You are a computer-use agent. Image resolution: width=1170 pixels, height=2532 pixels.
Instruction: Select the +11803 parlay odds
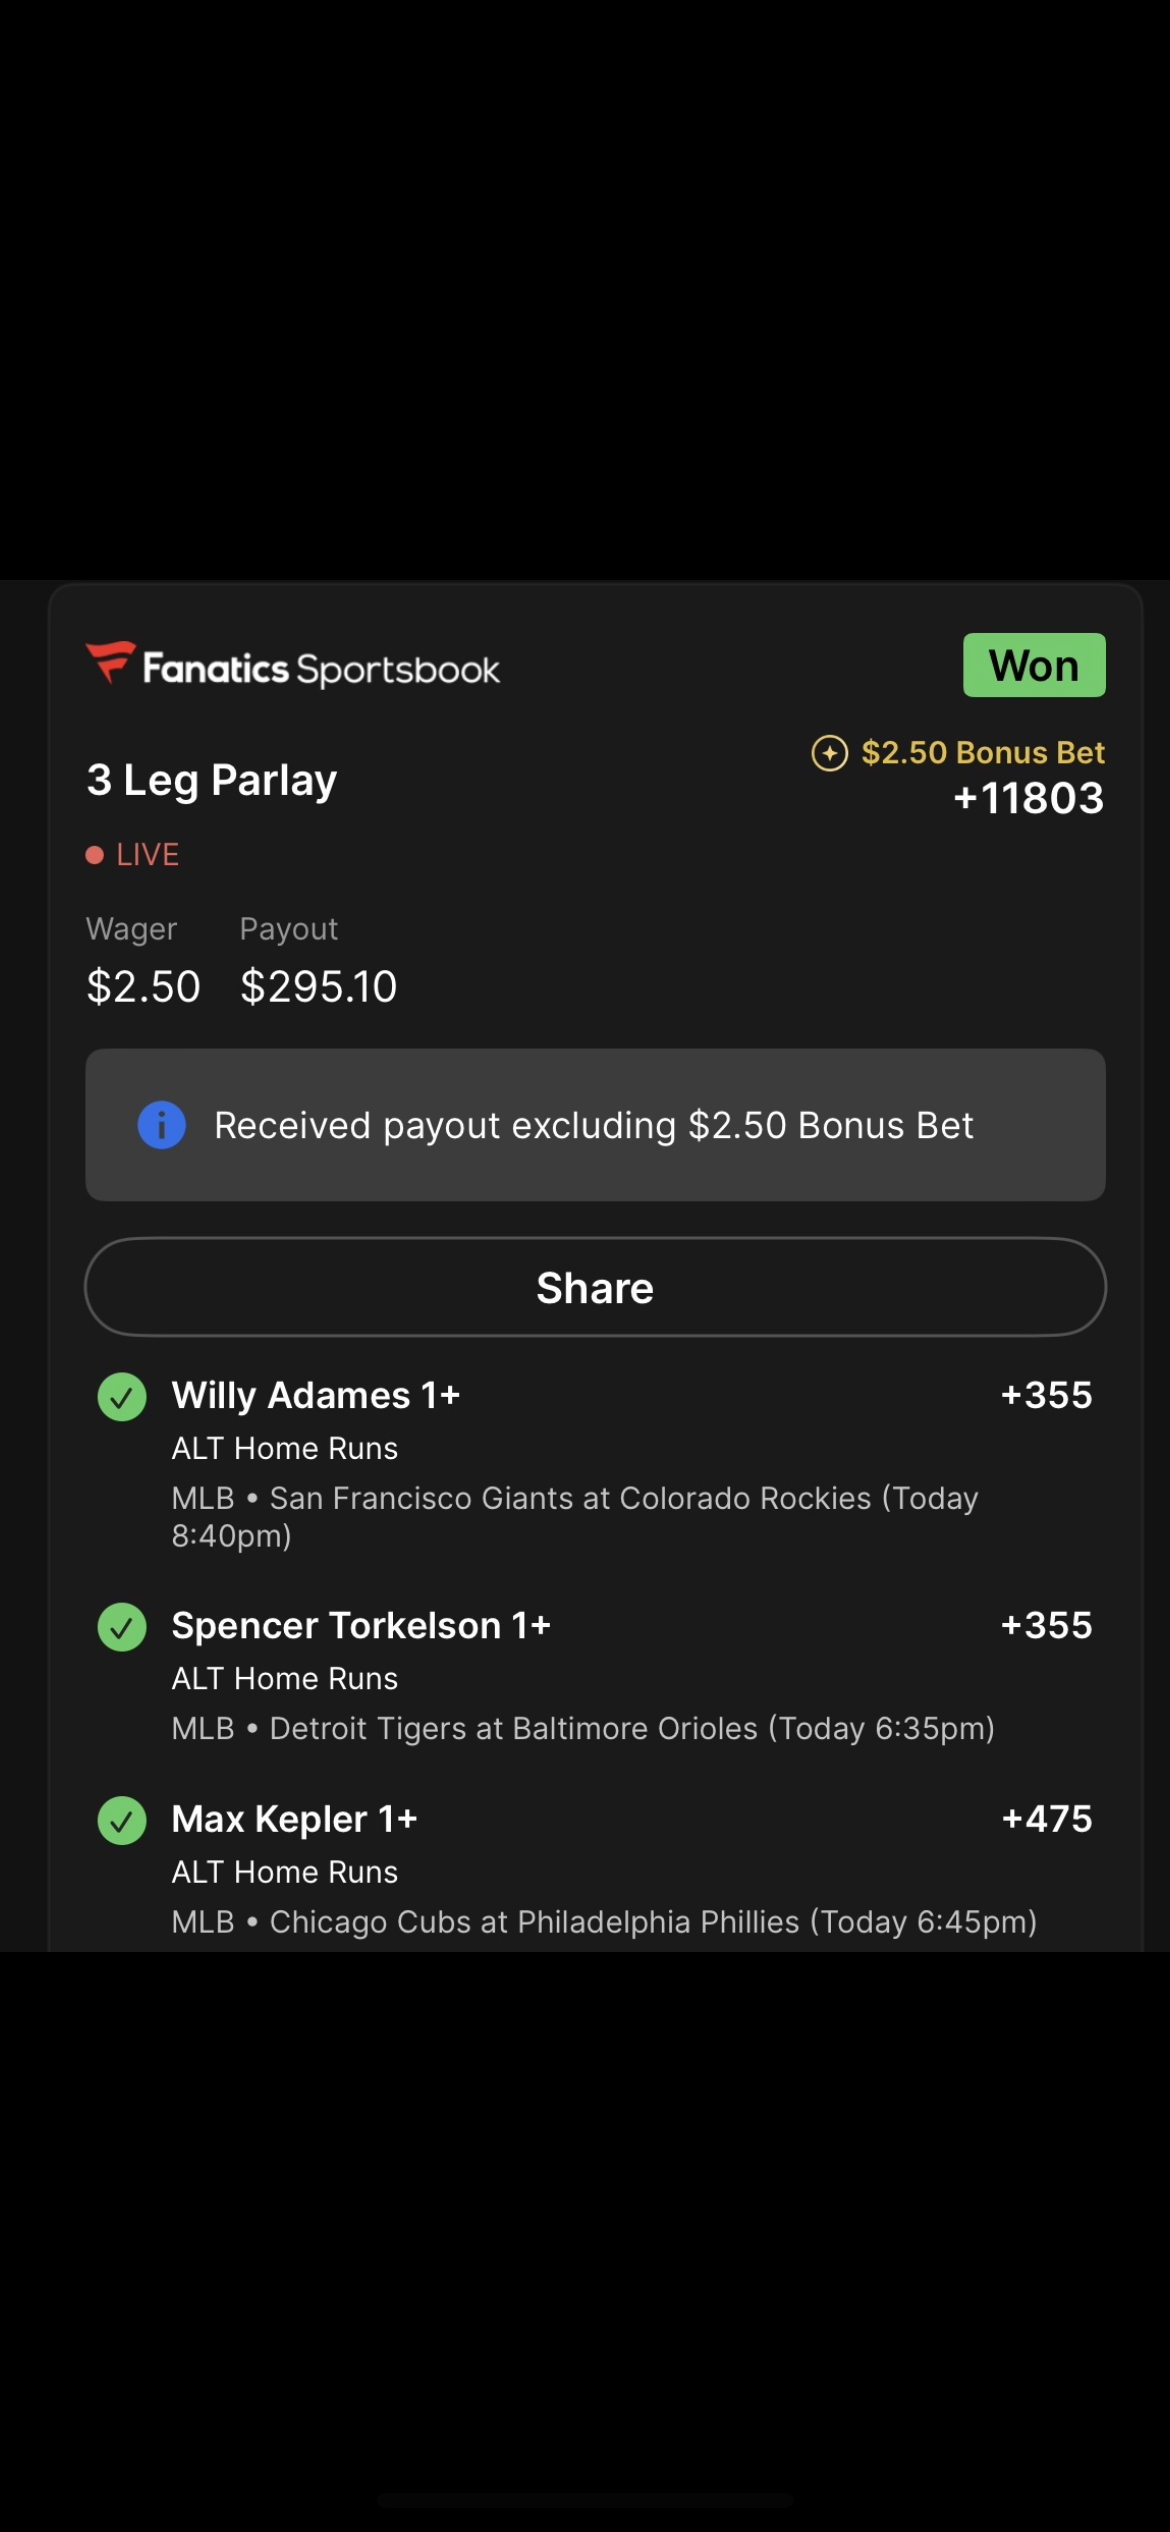(x=1029, y=798)
